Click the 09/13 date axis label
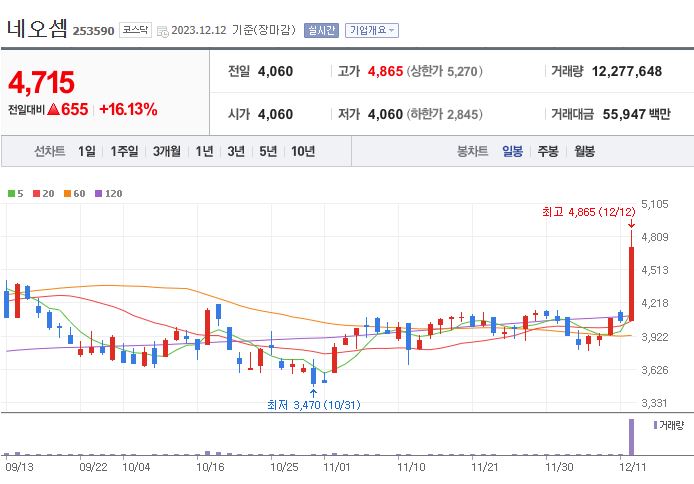Image resolution: width=694 pixels, height=484 pixels. click(x=19, y=467)
